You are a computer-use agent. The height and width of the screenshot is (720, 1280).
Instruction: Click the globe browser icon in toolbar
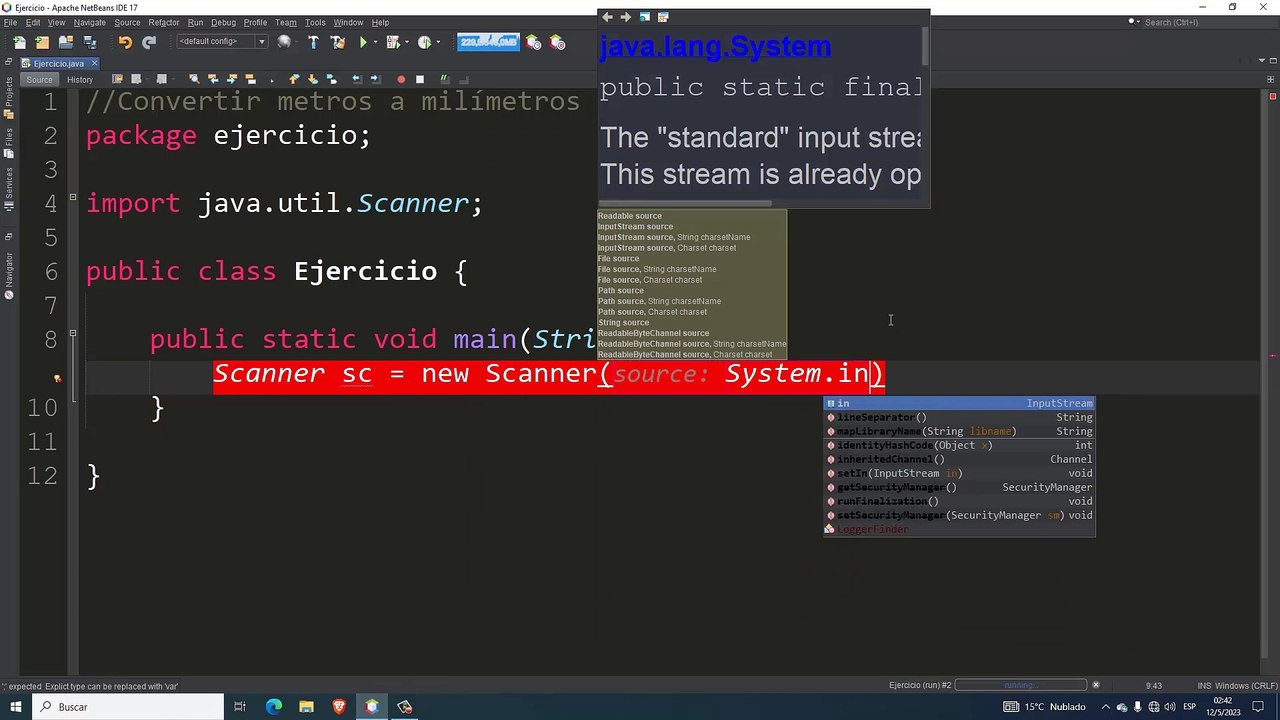[284, 42]
